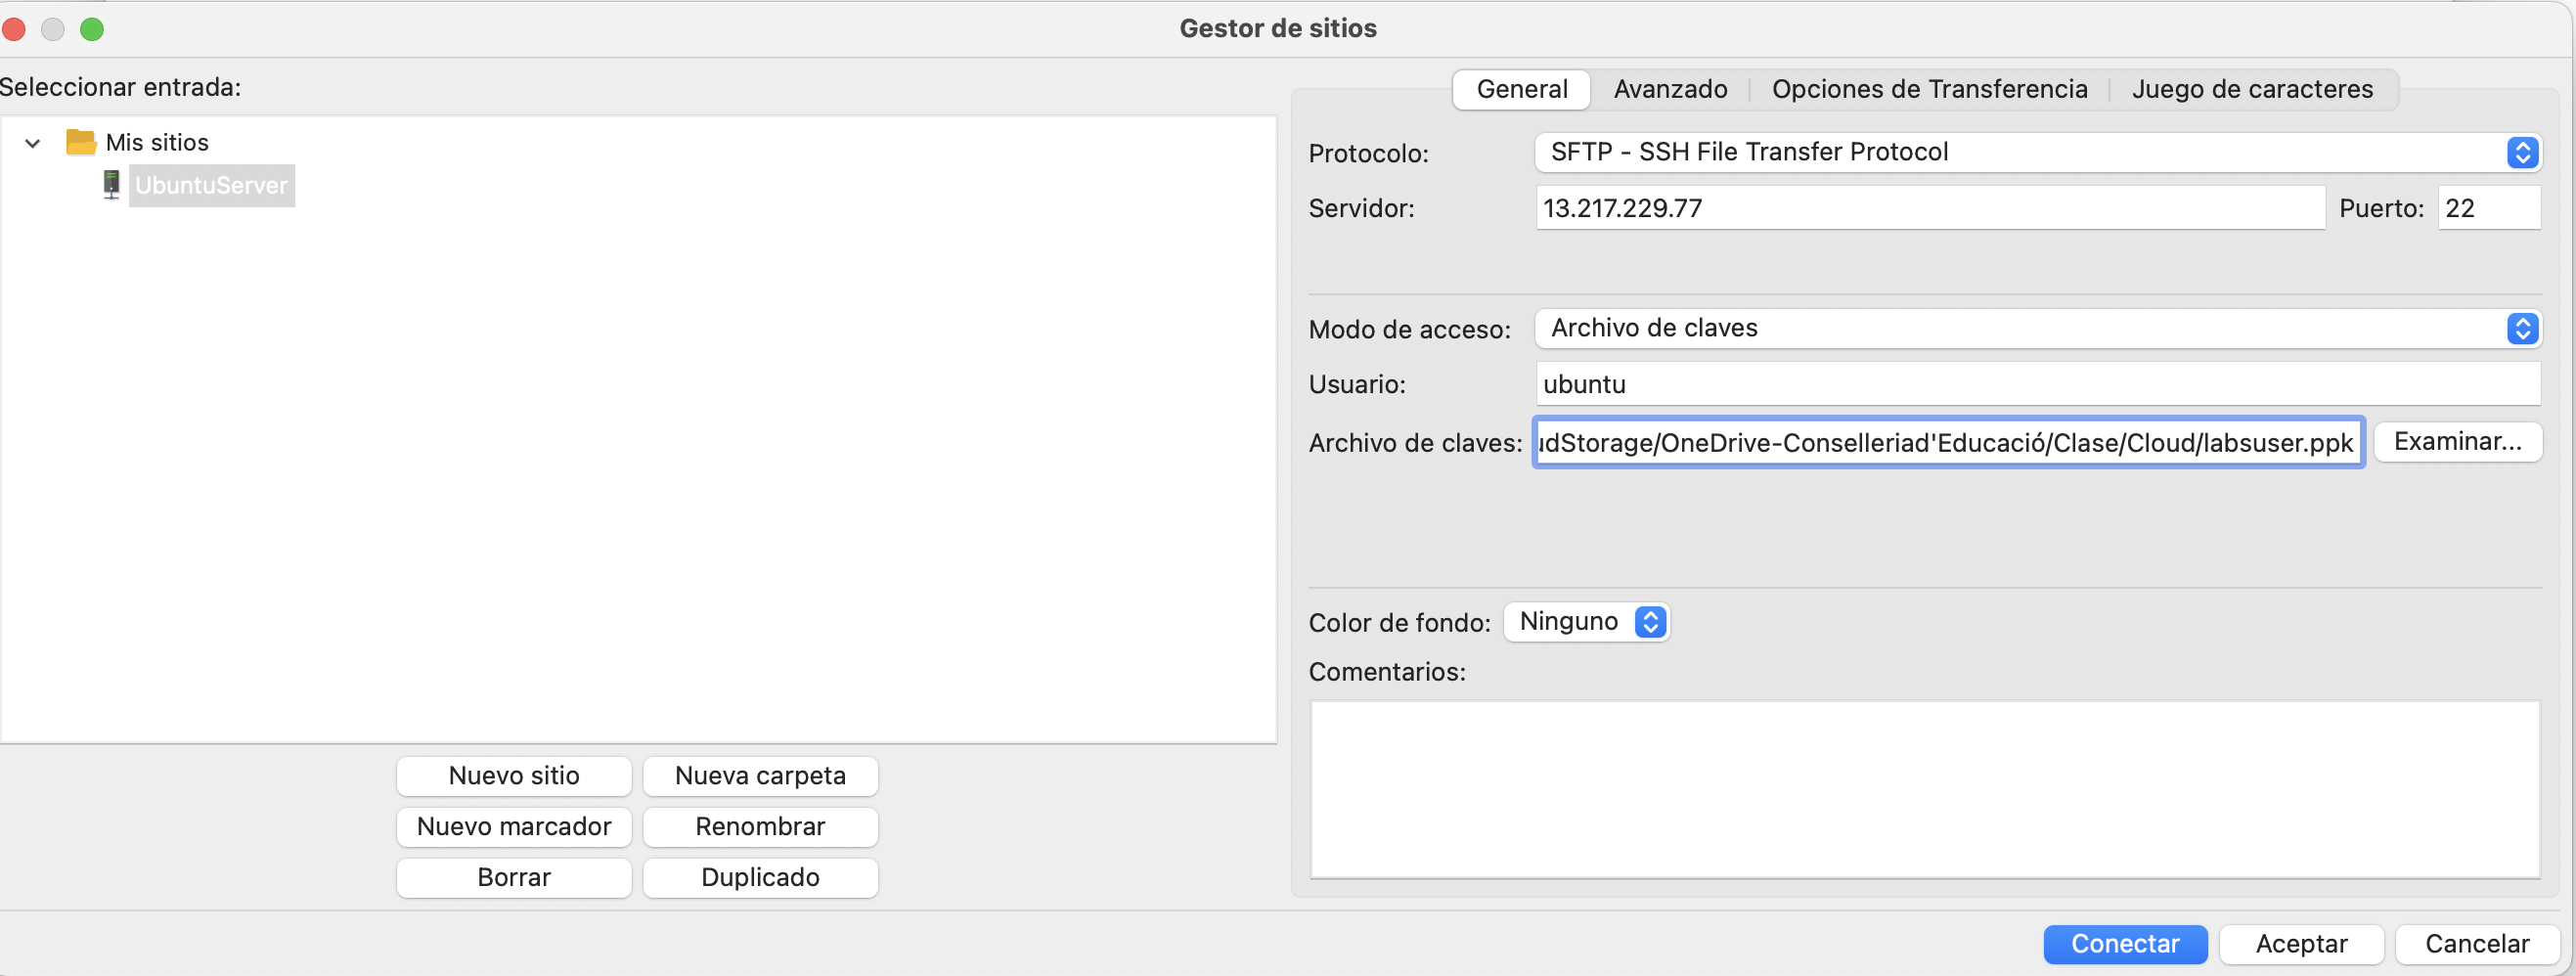Focus the Usuario text field

(x=2035, y=384)
